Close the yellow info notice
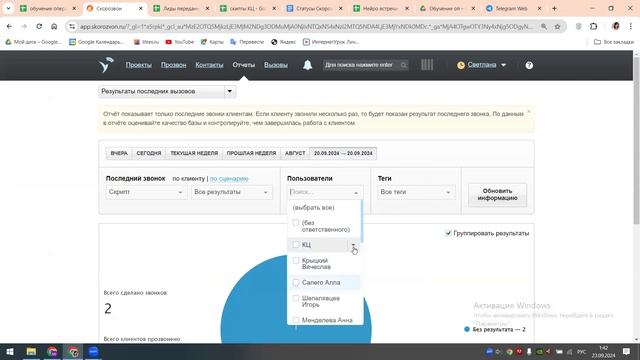This screenshot has width=640, height=360. click(x=529, y=111)
